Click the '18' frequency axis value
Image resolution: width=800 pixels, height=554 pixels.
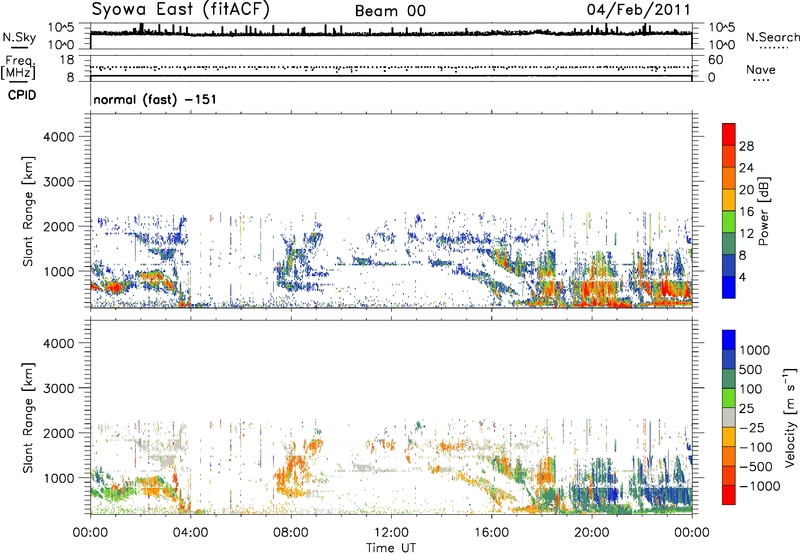(x=67, y=60)
